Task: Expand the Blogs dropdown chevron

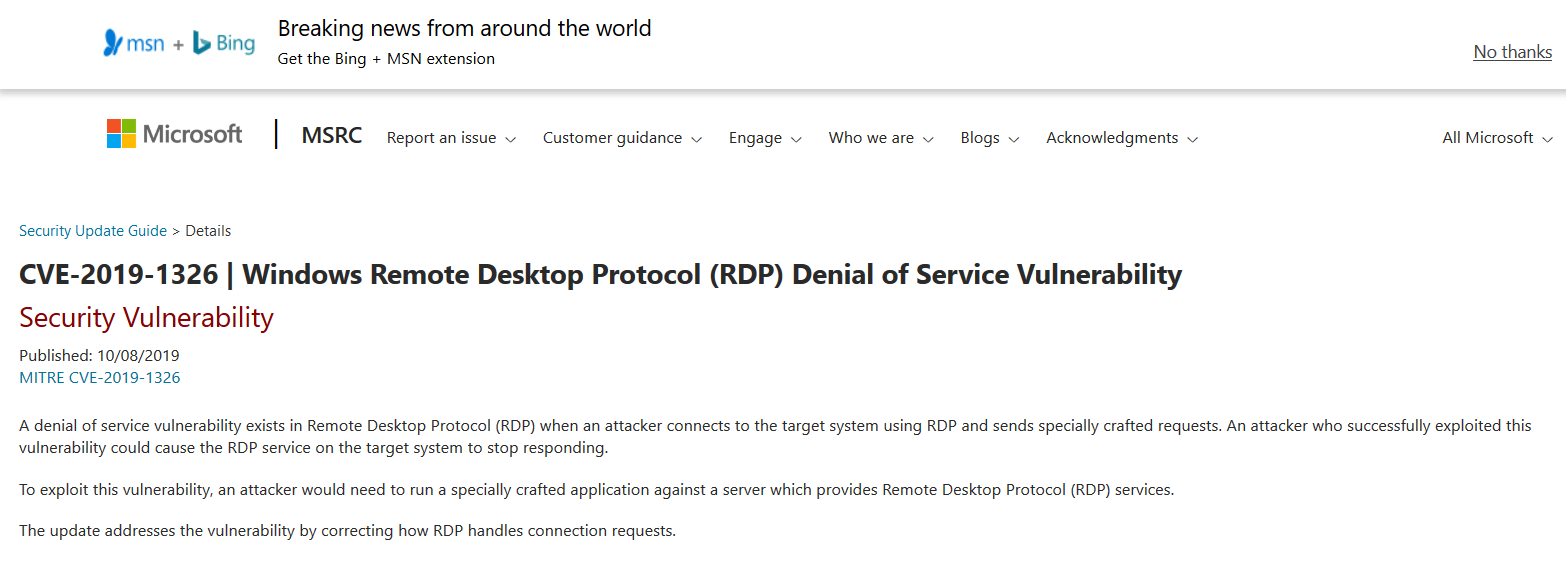Action: coord(1014,139)
